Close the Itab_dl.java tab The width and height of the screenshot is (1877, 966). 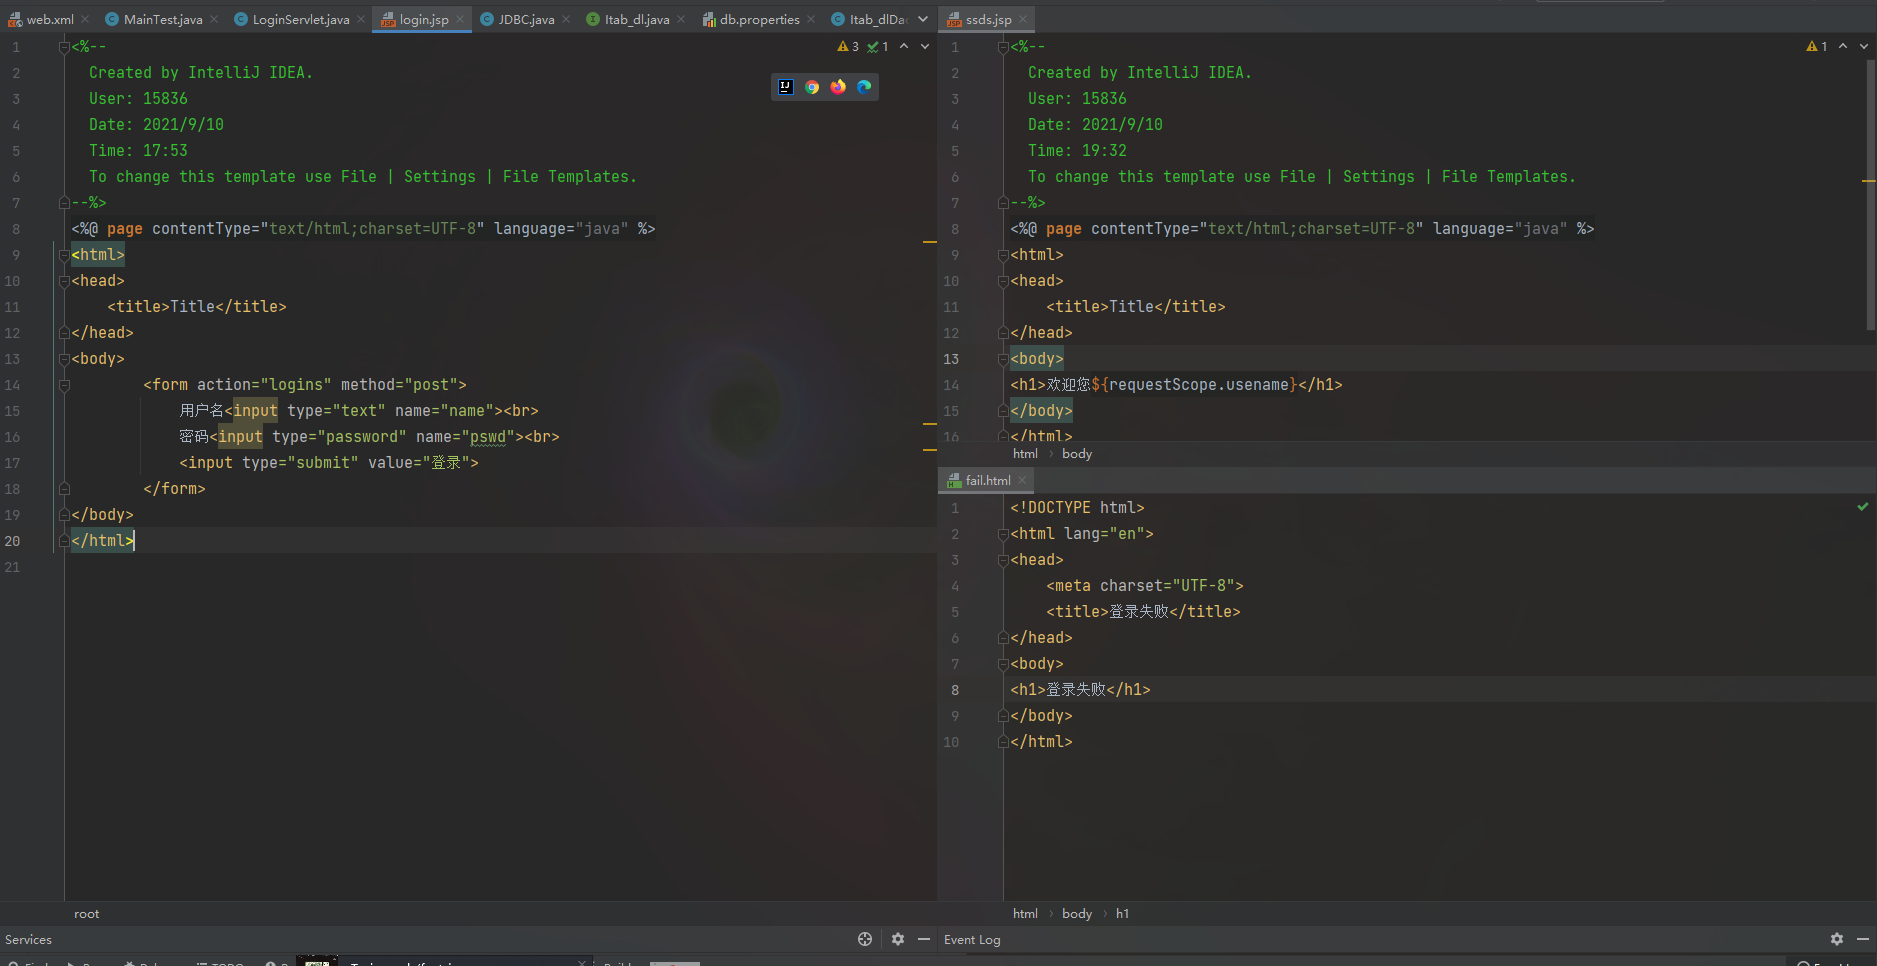[681, 19]
